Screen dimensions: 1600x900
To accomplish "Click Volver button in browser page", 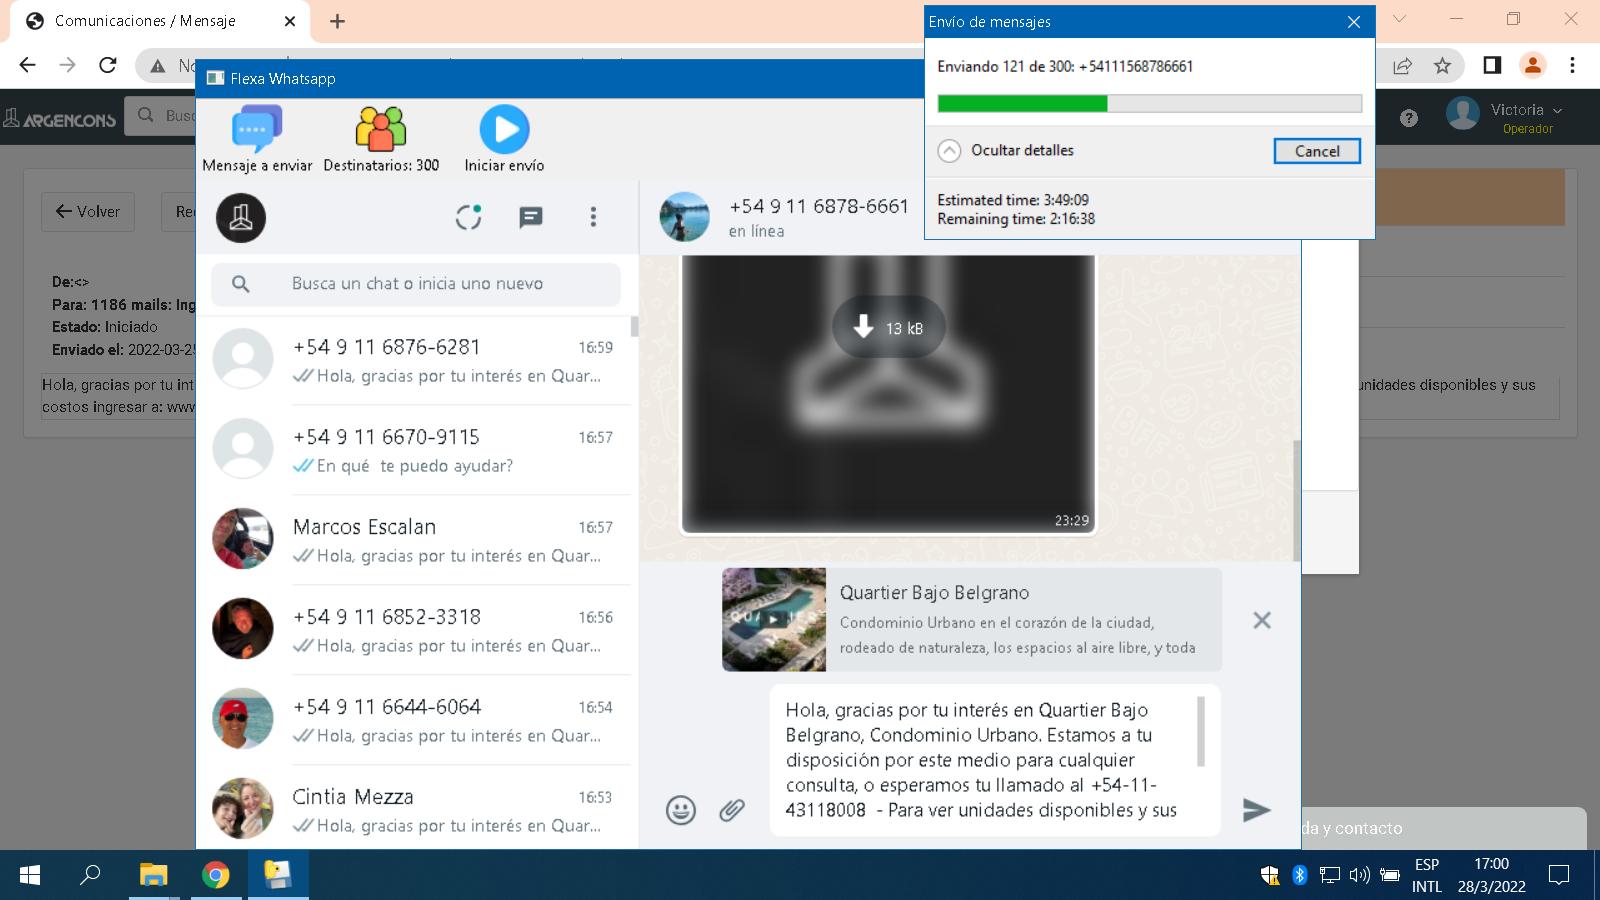I will (x=88, y=211).
